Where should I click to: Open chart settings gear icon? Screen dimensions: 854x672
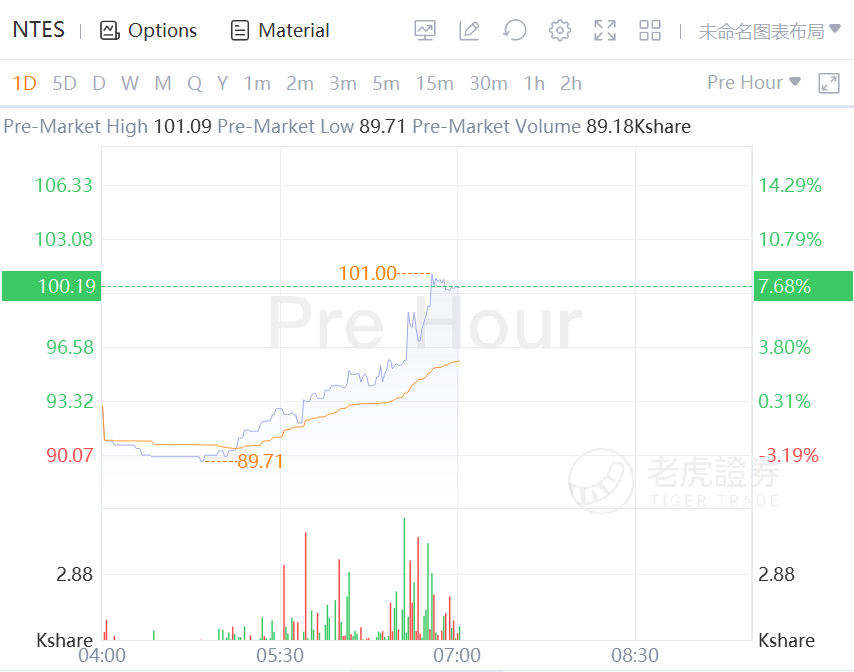coord(559,31)
